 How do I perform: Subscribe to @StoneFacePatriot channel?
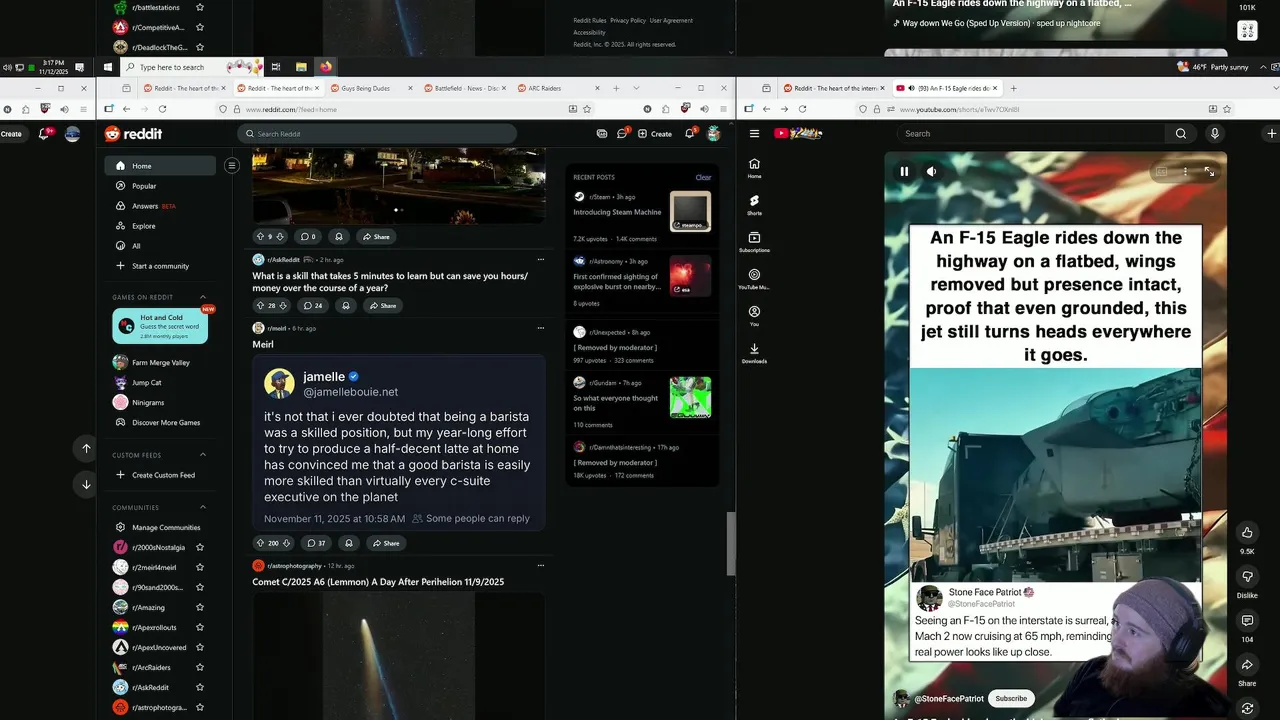[x=1011, y=698]
